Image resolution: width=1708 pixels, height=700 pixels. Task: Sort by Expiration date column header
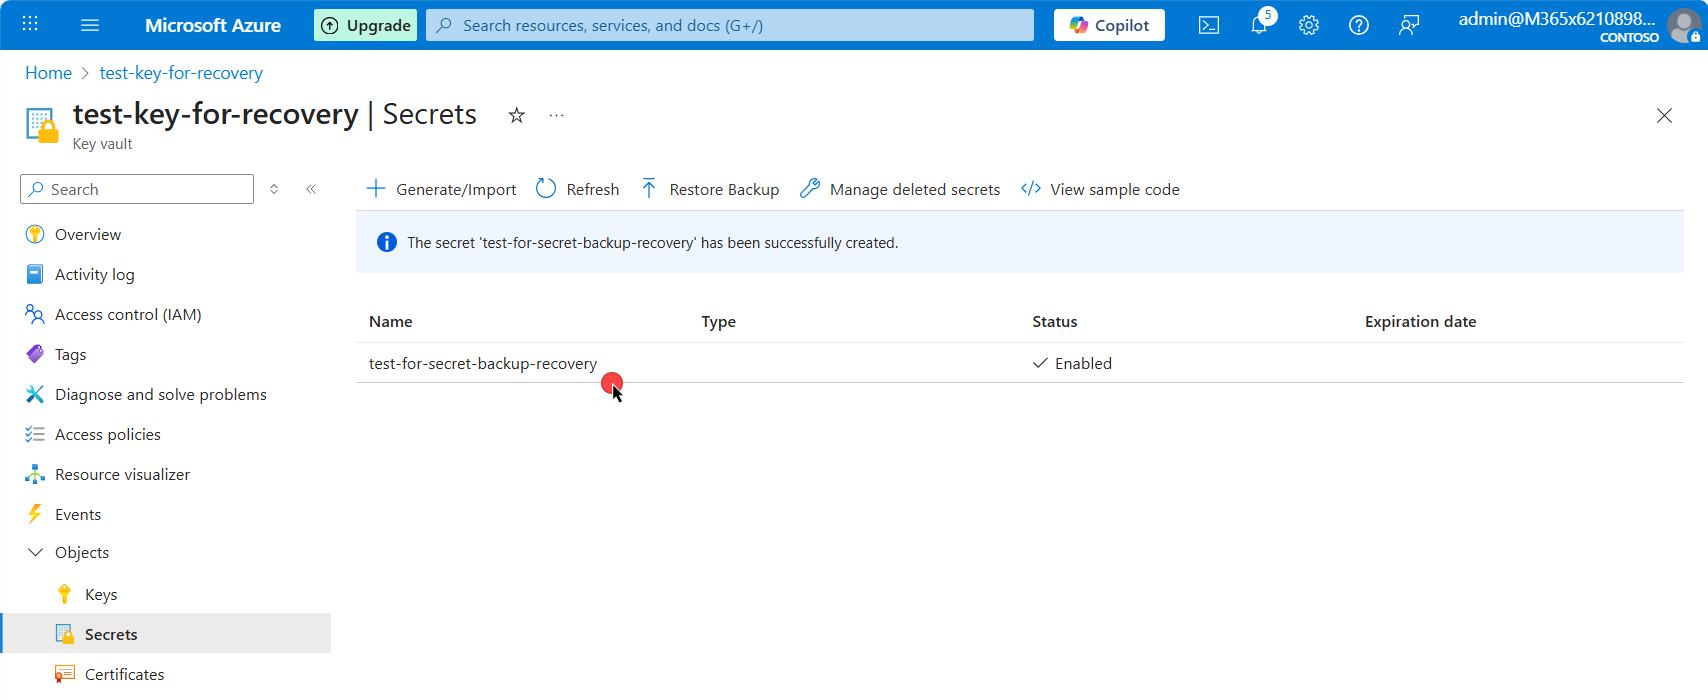[1420, 321]
